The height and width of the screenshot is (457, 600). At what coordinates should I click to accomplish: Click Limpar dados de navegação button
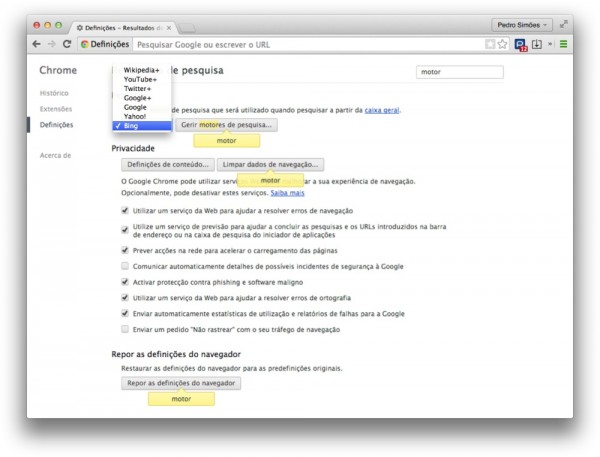point(270,165)
